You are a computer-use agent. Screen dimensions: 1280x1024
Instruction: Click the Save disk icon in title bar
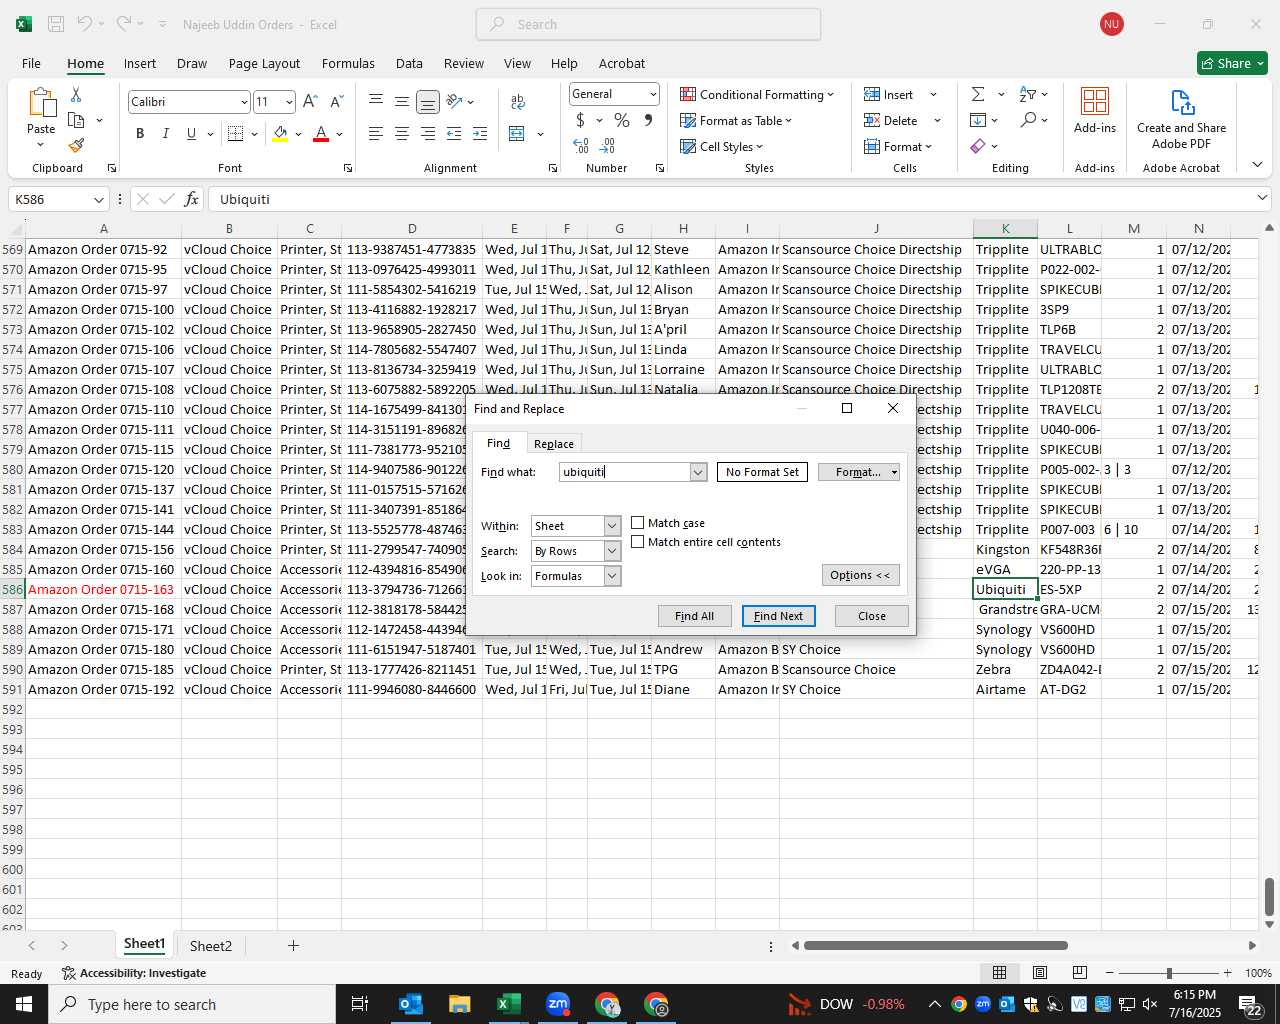click(x=56, y=24)
